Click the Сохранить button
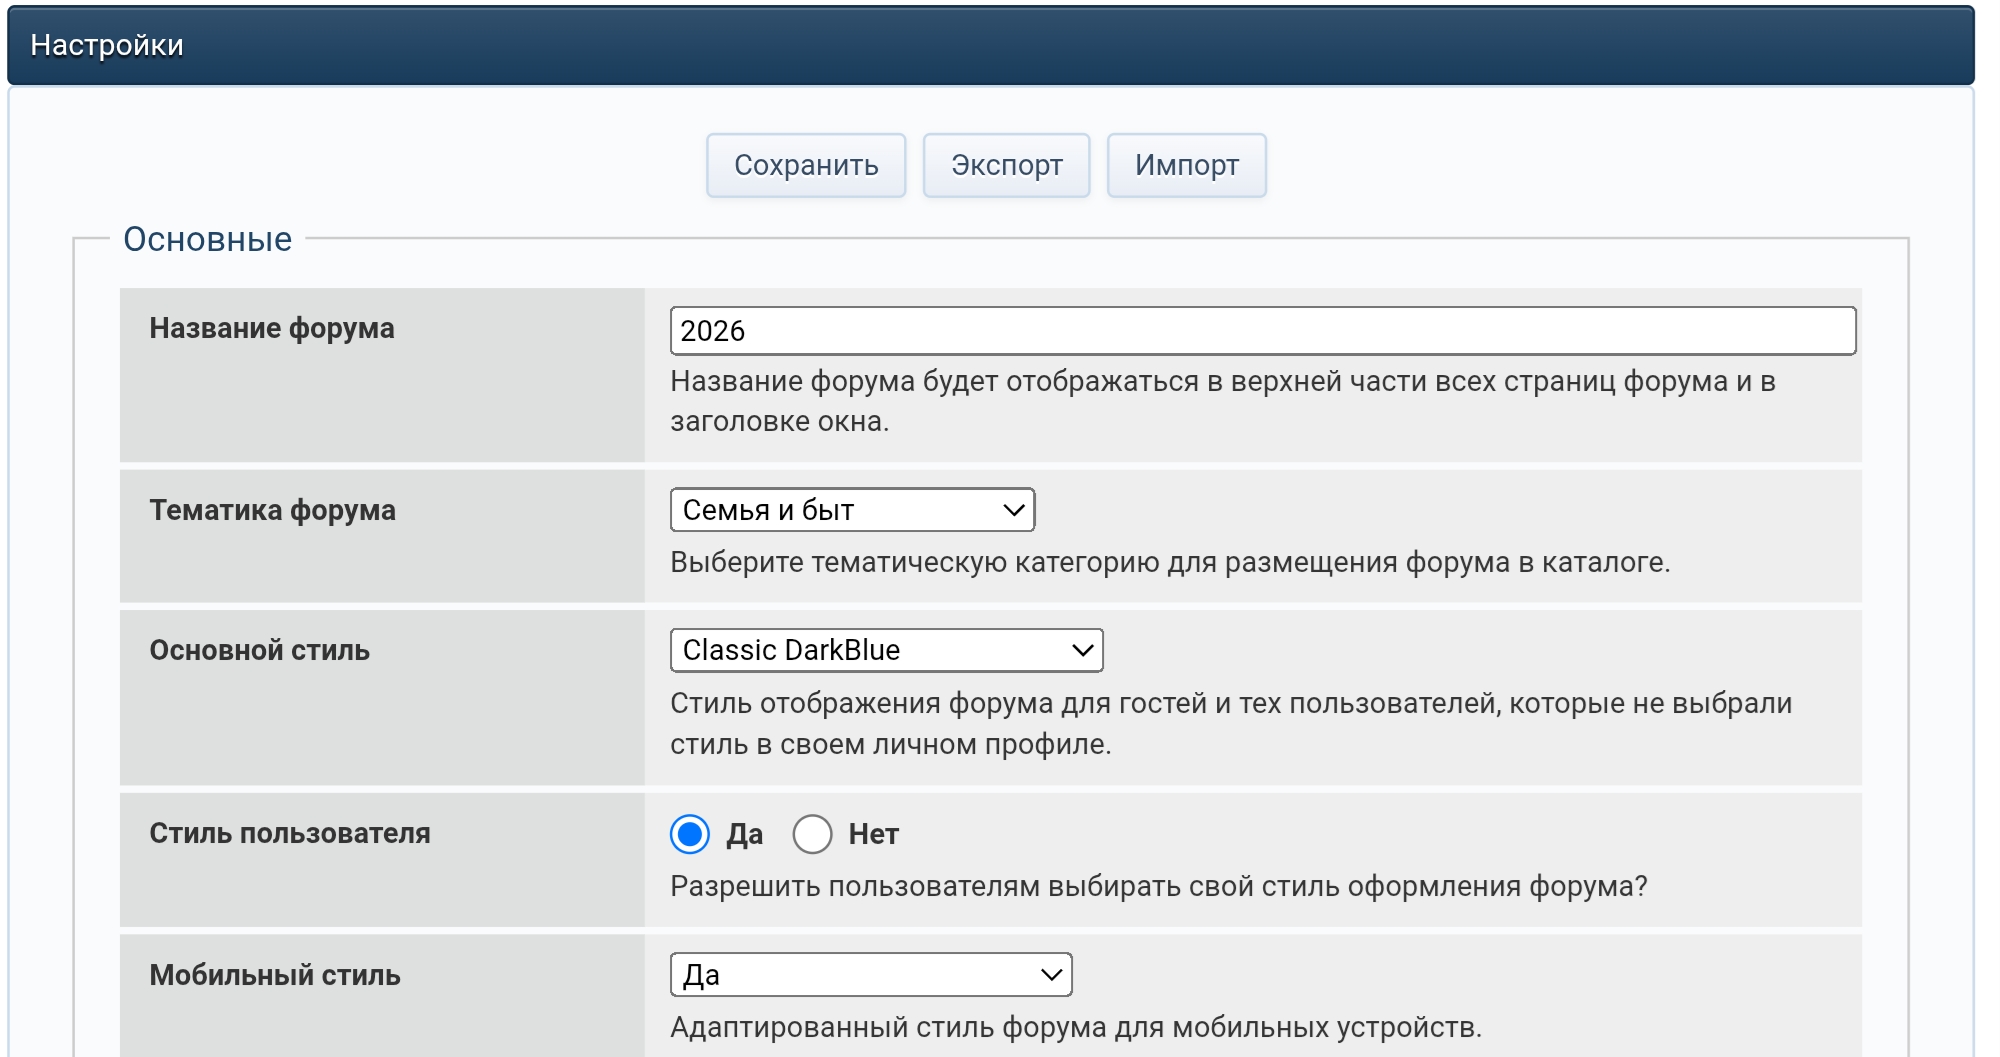The width and height of the screenshot is (2000, 1057). tap(806, 165)
